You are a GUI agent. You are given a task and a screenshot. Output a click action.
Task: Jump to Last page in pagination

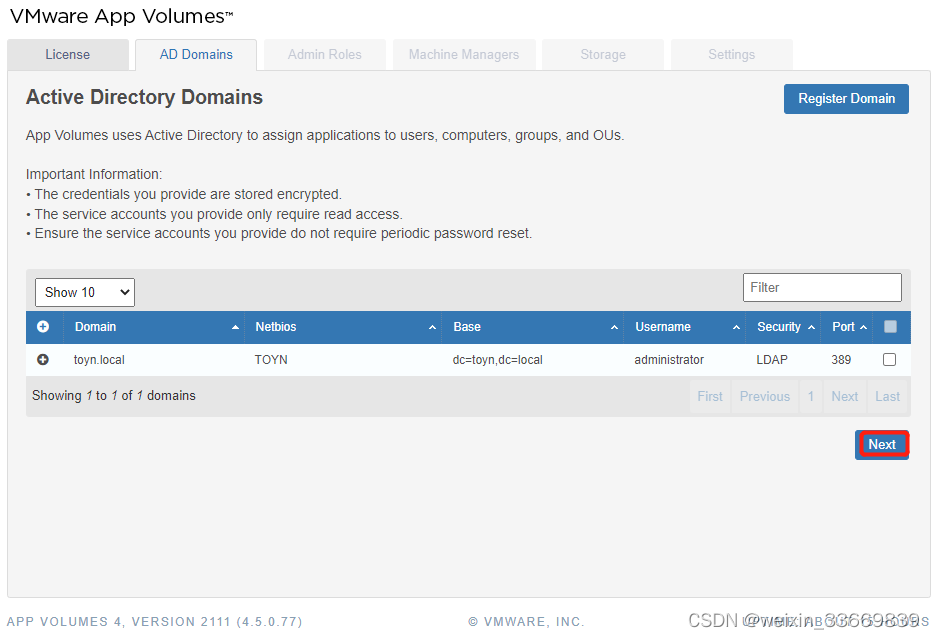[887, 396]
